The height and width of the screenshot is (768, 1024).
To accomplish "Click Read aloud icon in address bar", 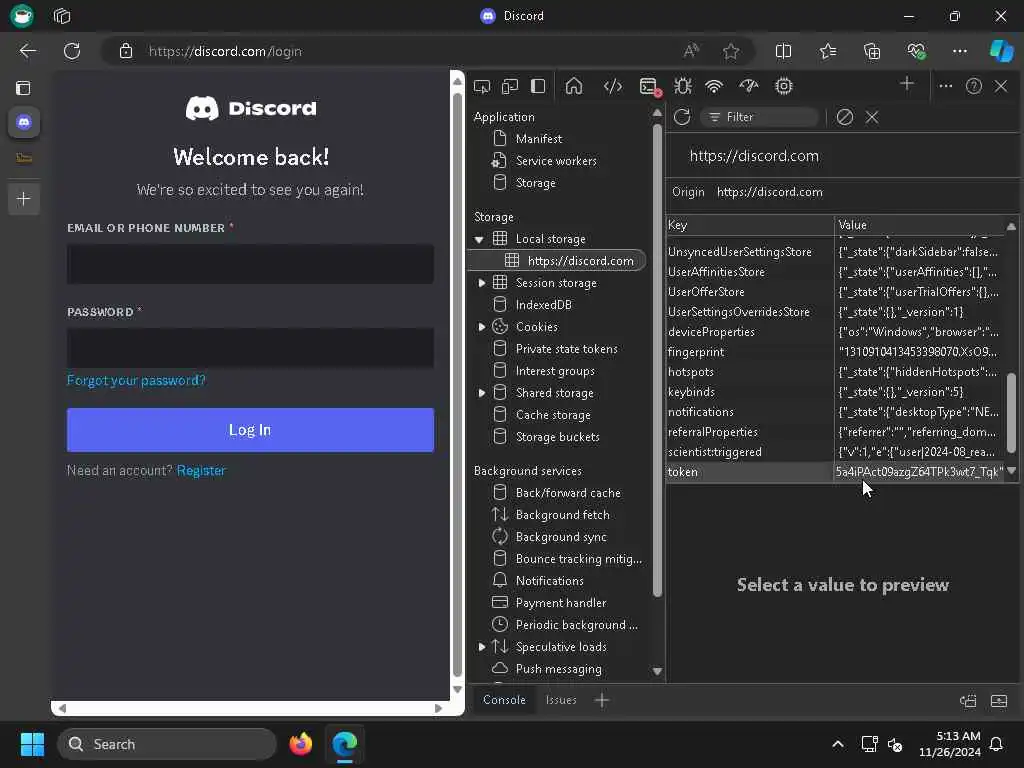I will (x=691, y=51).
